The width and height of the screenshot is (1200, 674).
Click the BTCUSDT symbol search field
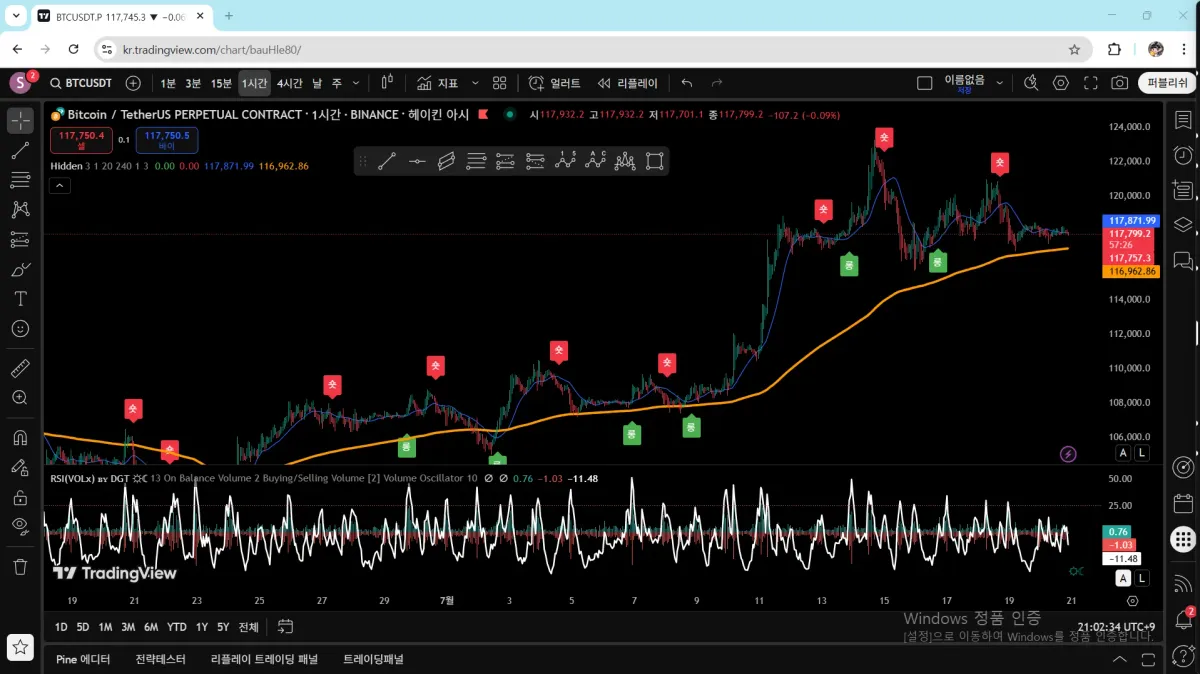82,83
